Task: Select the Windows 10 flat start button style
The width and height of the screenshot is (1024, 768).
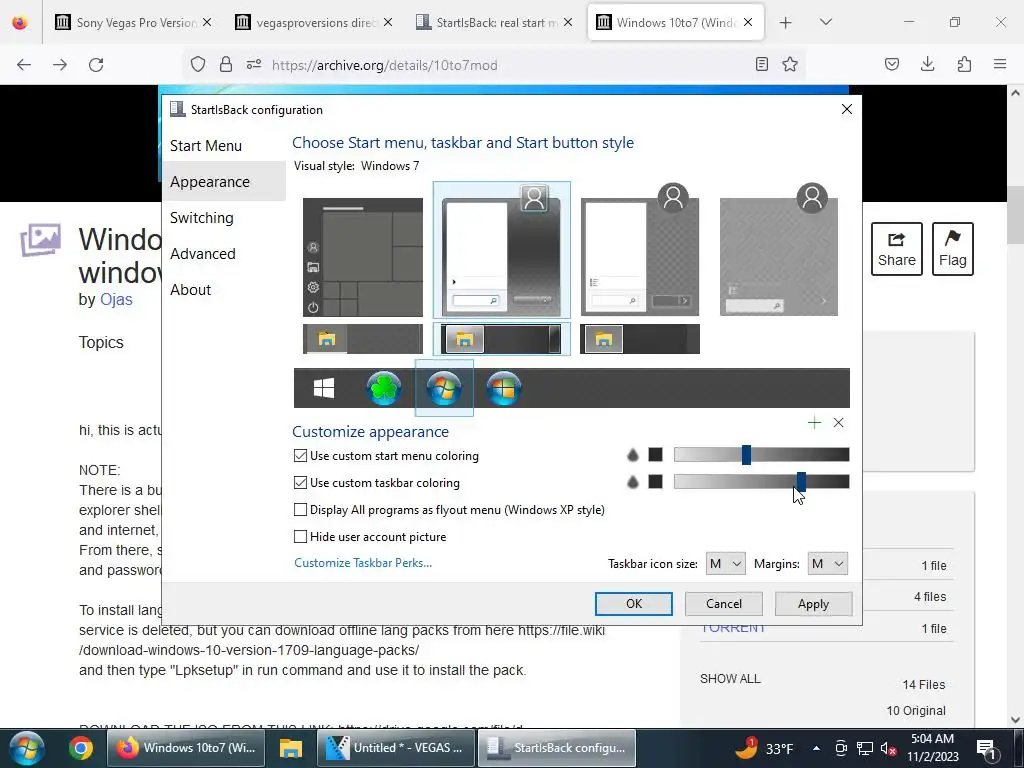Action: tap(324, 388)
